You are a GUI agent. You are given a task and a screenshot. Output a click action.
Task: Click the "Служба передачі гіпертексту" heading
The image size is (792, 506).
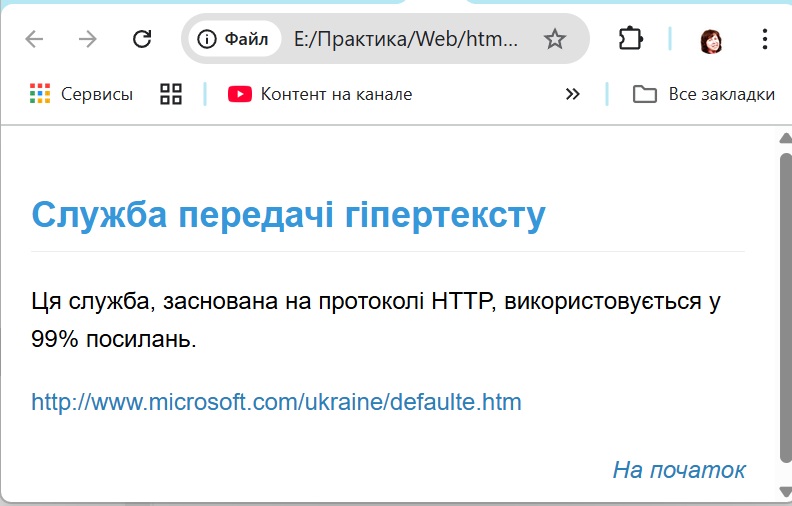pos(289,215)
